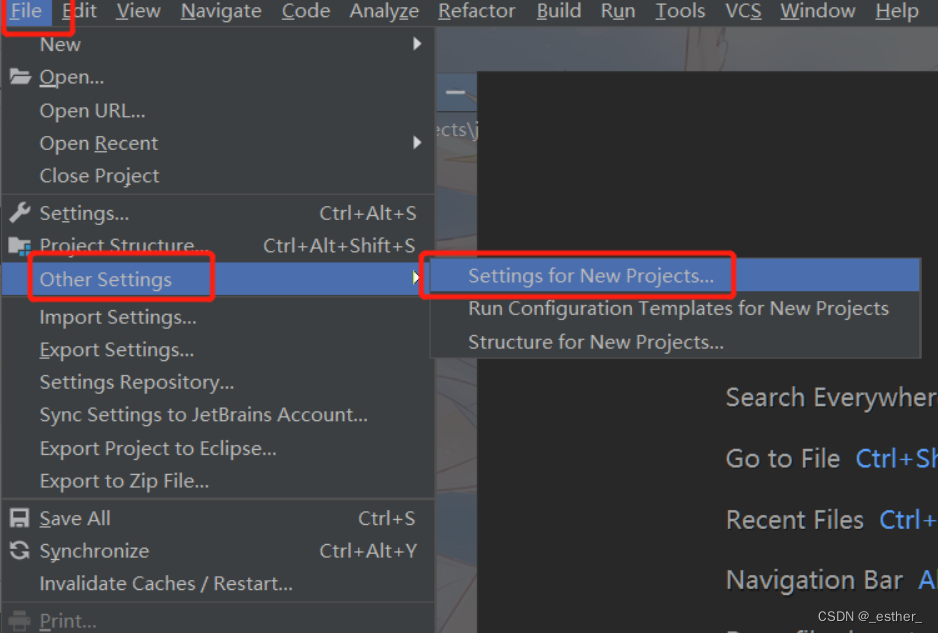938x633 pixels.
Task: Click the New submenu arrow
Action: (x=417, y=44)
